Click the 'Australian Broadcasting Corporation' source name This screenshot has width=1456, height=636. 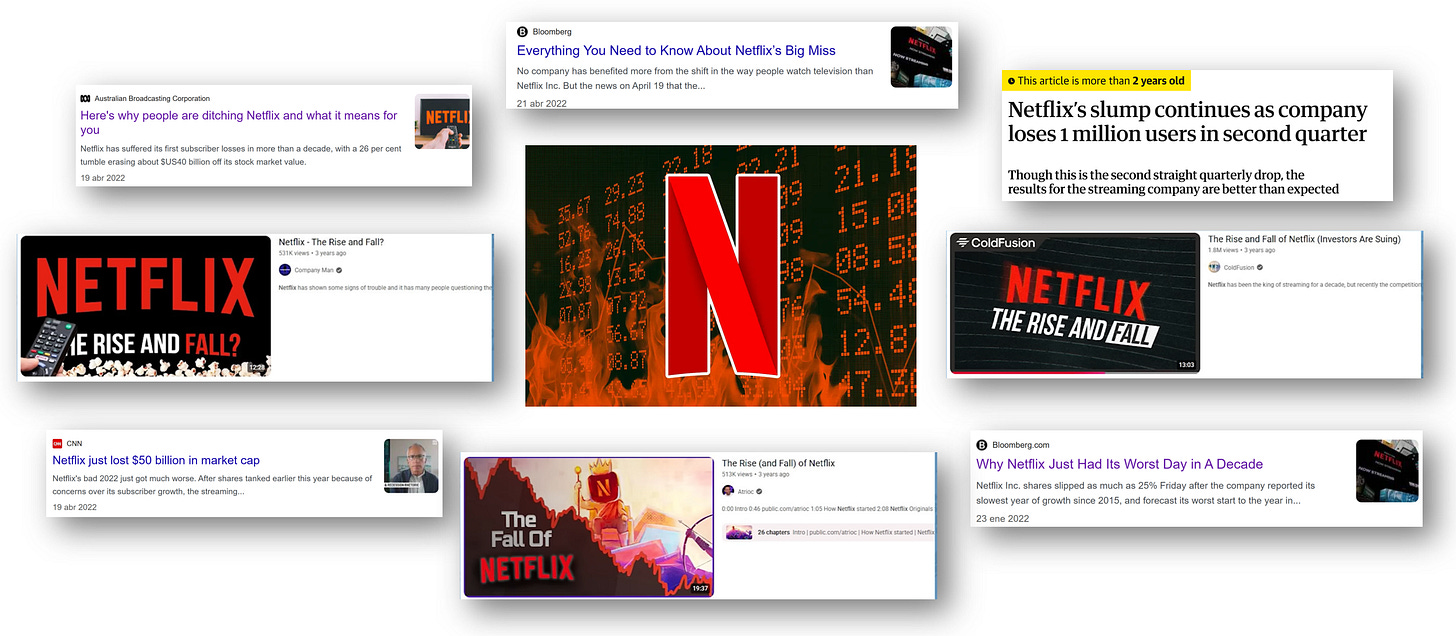point(152,98)
